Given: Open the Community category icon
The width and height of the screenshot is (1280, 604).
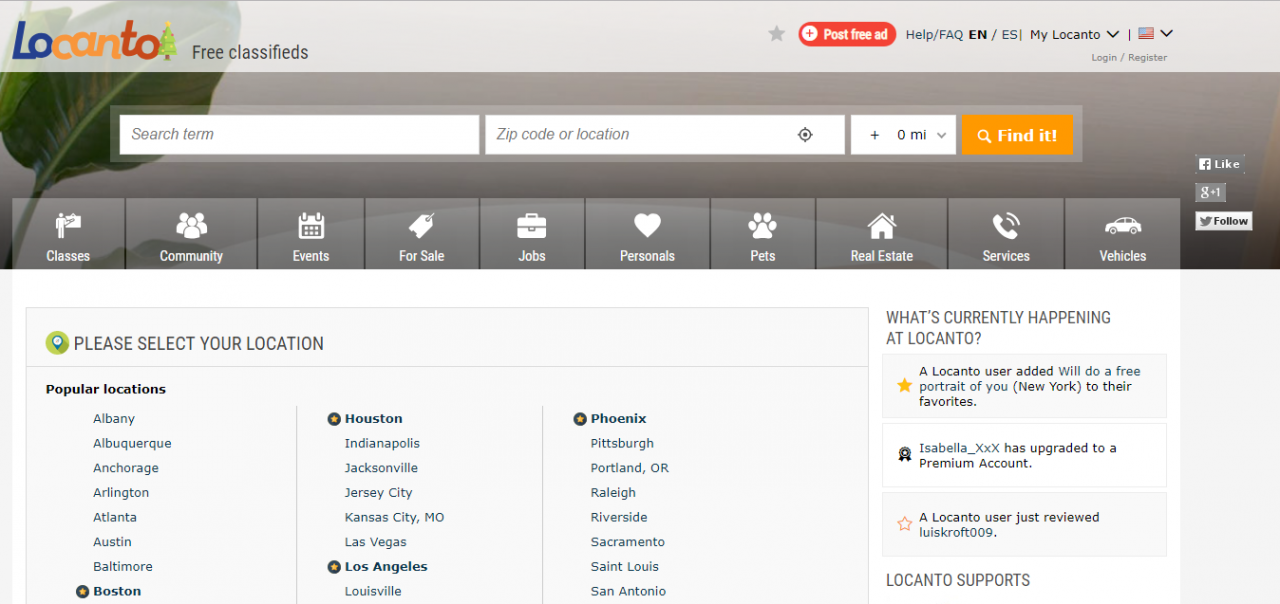Looking at the screenshot, I should [191, 225].
